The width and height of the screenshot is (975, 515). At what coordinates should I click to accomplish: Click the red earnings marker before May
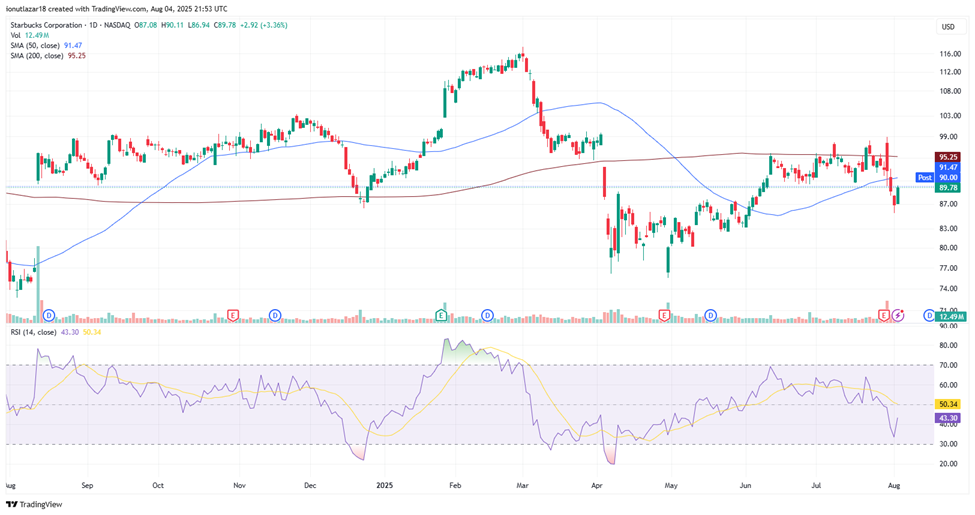coord(665,315)
